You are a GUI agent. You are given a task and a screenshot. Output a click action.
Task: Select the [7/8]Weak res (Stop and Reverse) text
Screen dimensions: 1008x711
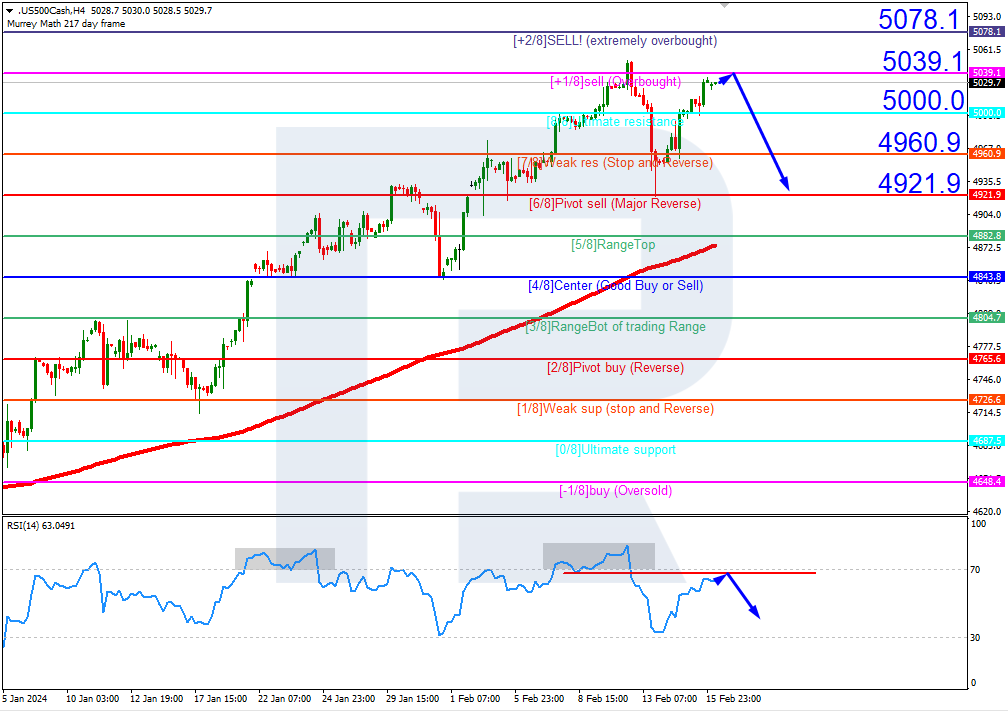coord(617,162)
